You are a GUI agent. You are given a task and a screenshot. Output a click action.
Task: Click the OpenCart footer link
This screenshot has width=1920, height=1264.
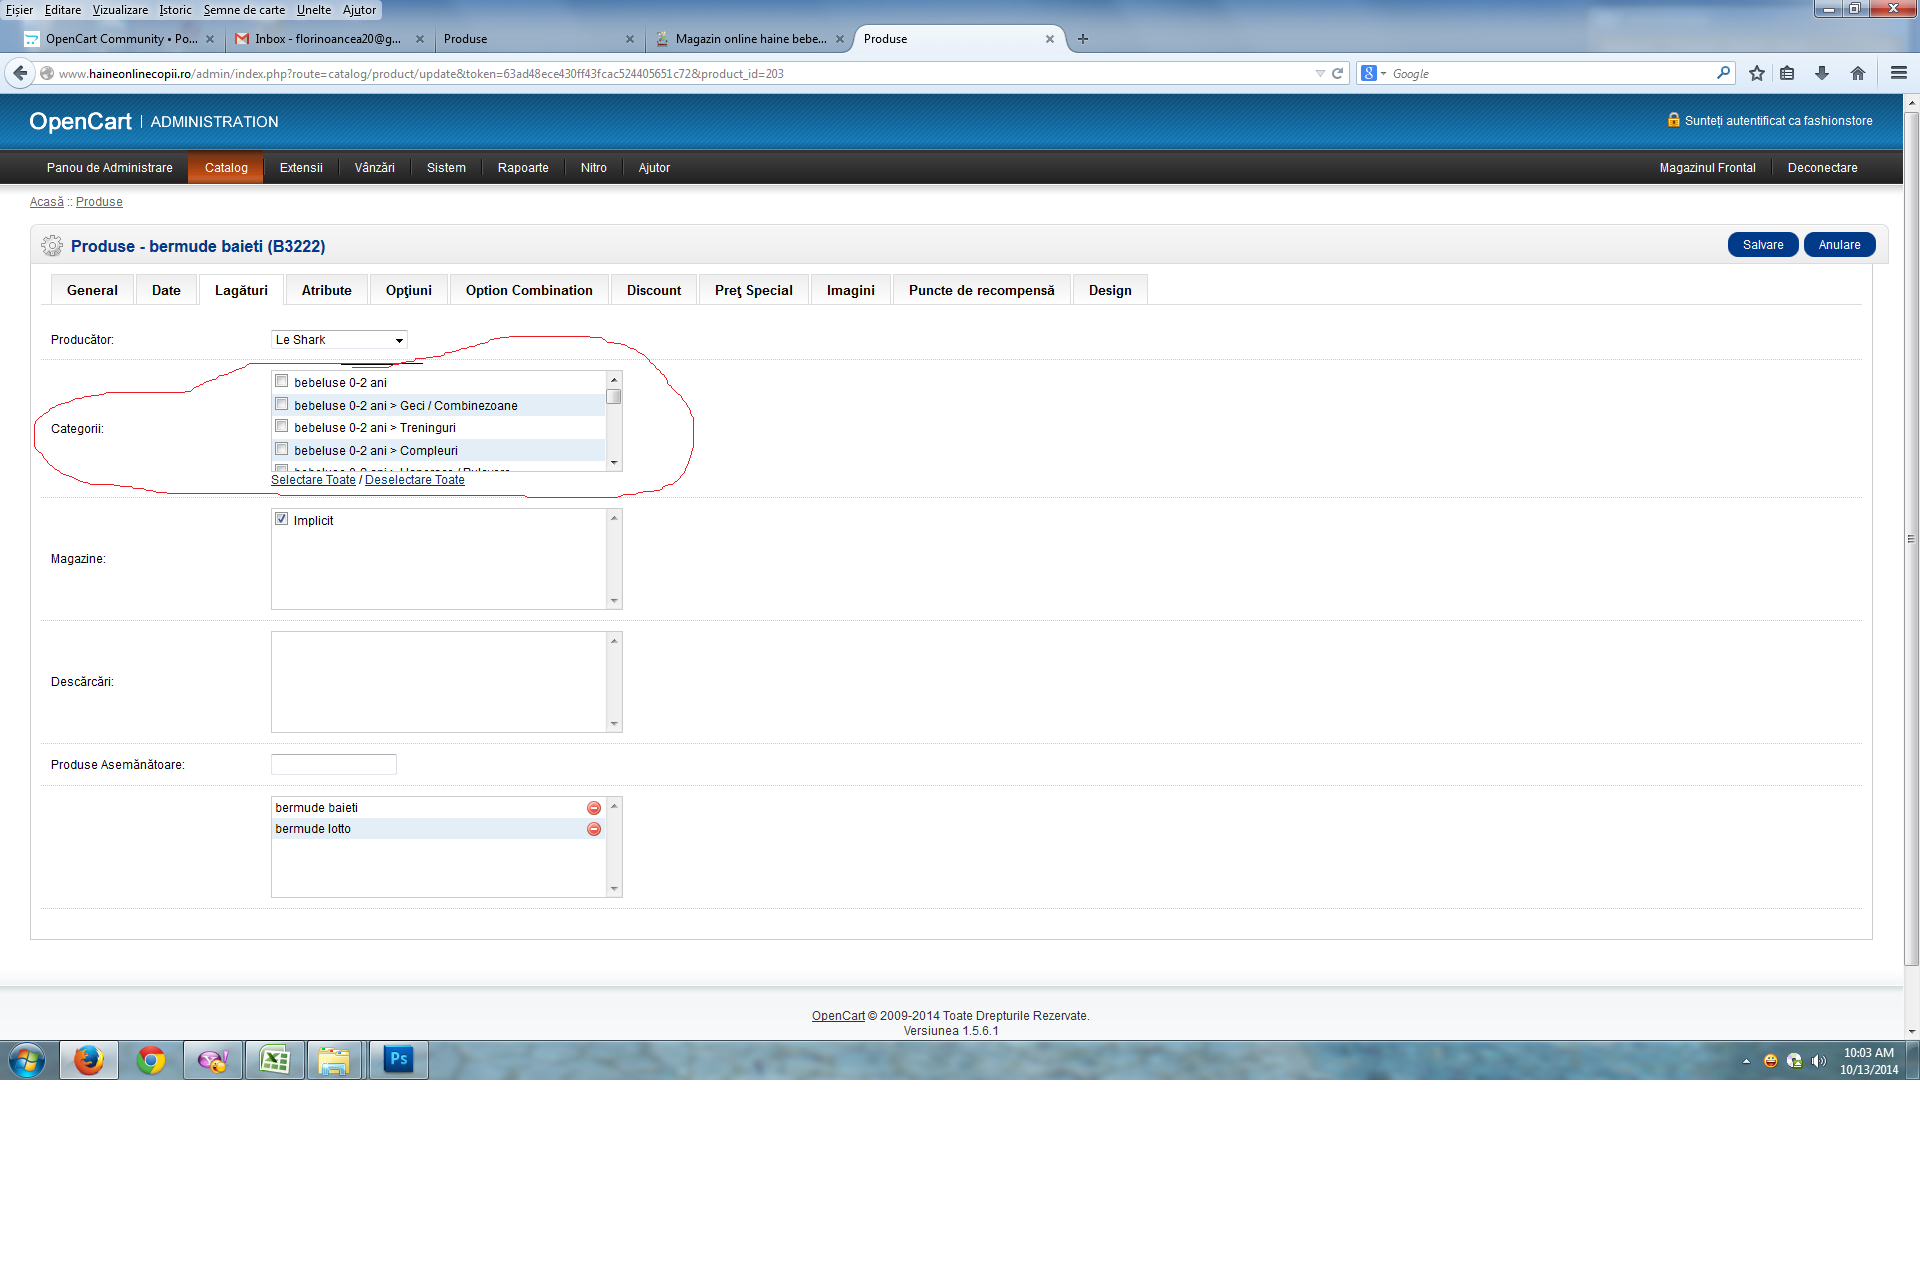pos(838,1016)
